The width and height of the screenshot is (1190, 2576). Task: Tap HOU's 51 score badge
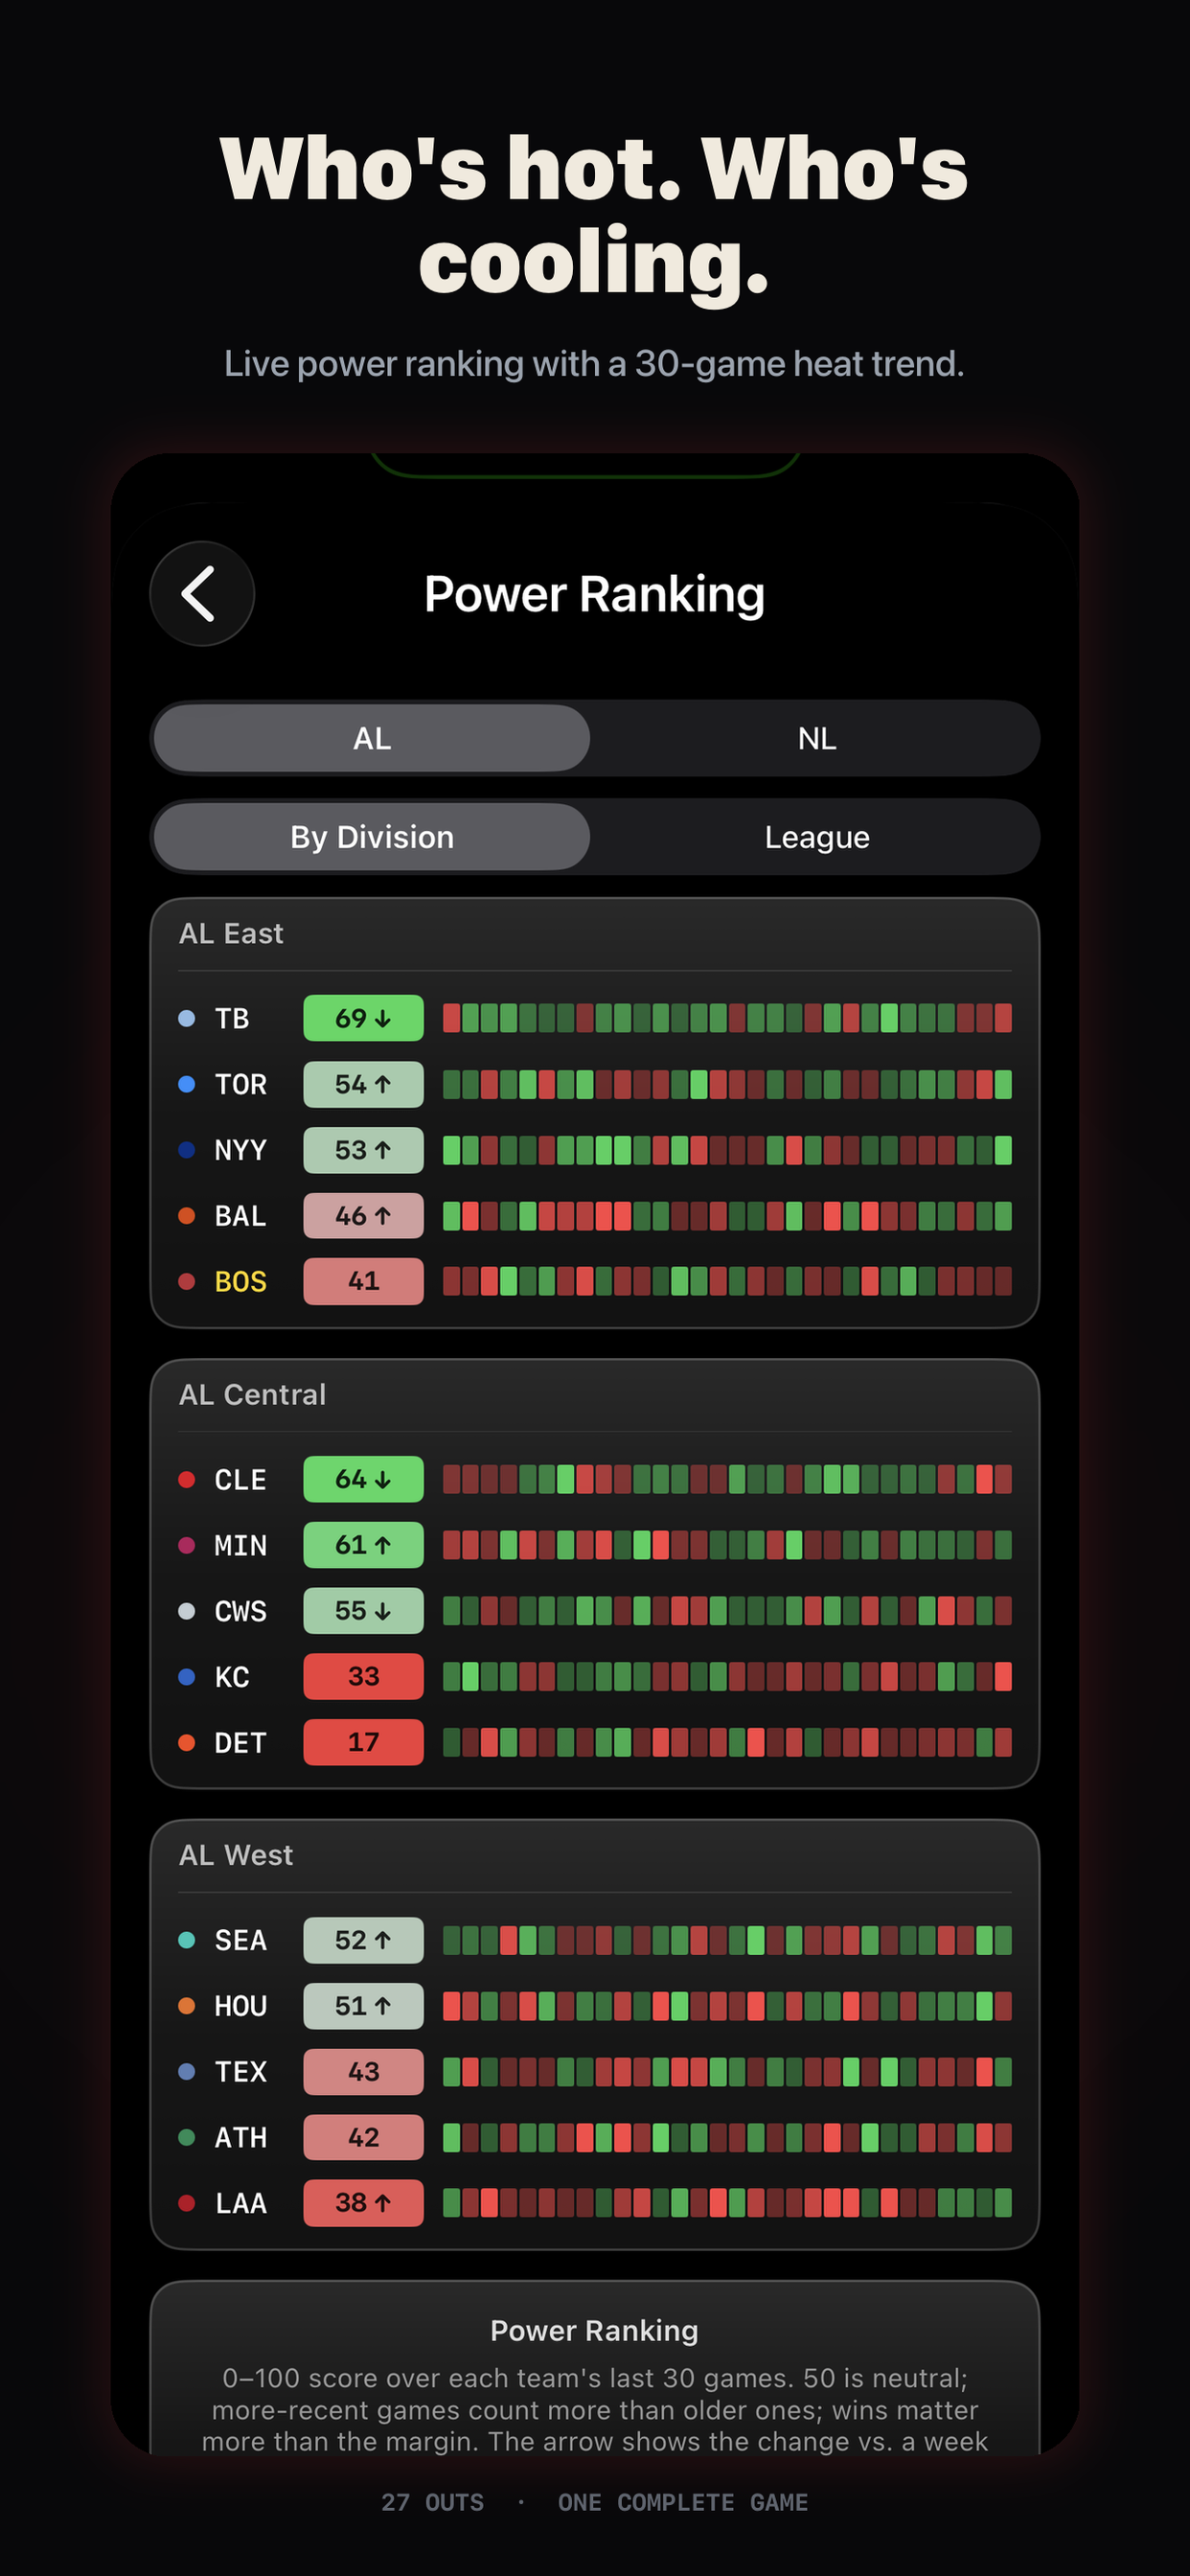click(363, 2006)
